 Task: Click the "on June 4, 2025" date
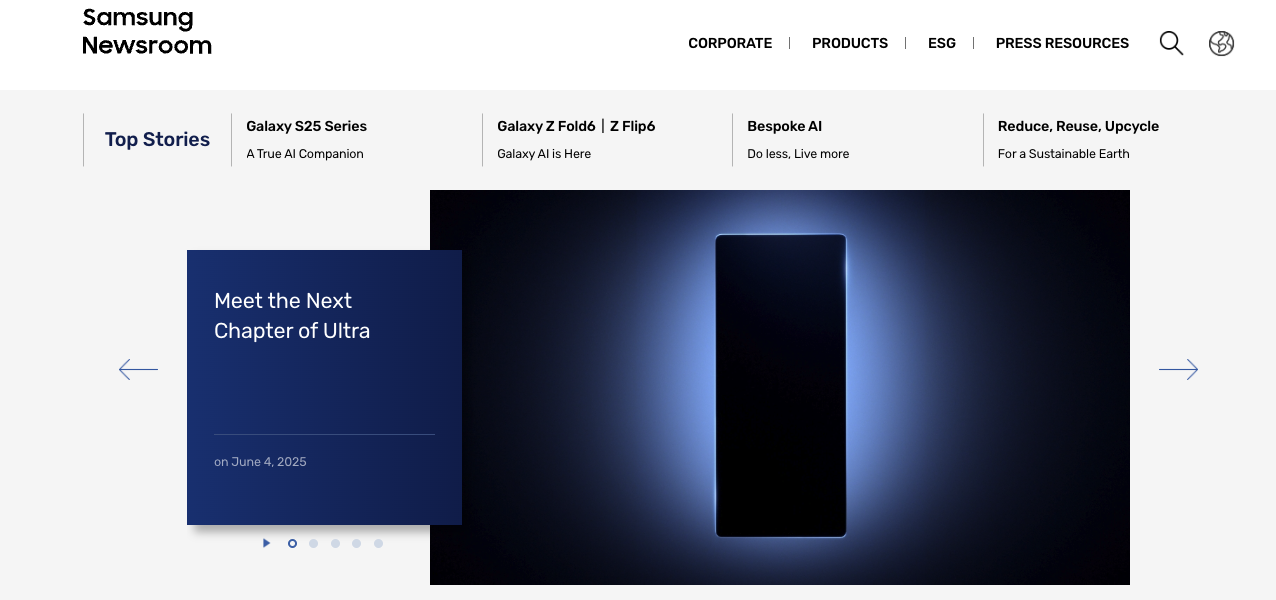point(260,462)
